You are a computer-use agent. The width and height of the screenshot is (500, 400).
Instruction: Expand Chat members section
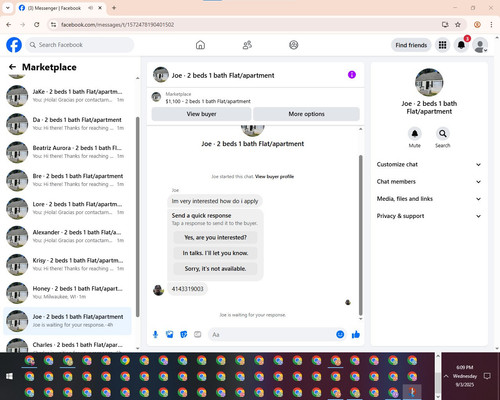click(429, 182)
